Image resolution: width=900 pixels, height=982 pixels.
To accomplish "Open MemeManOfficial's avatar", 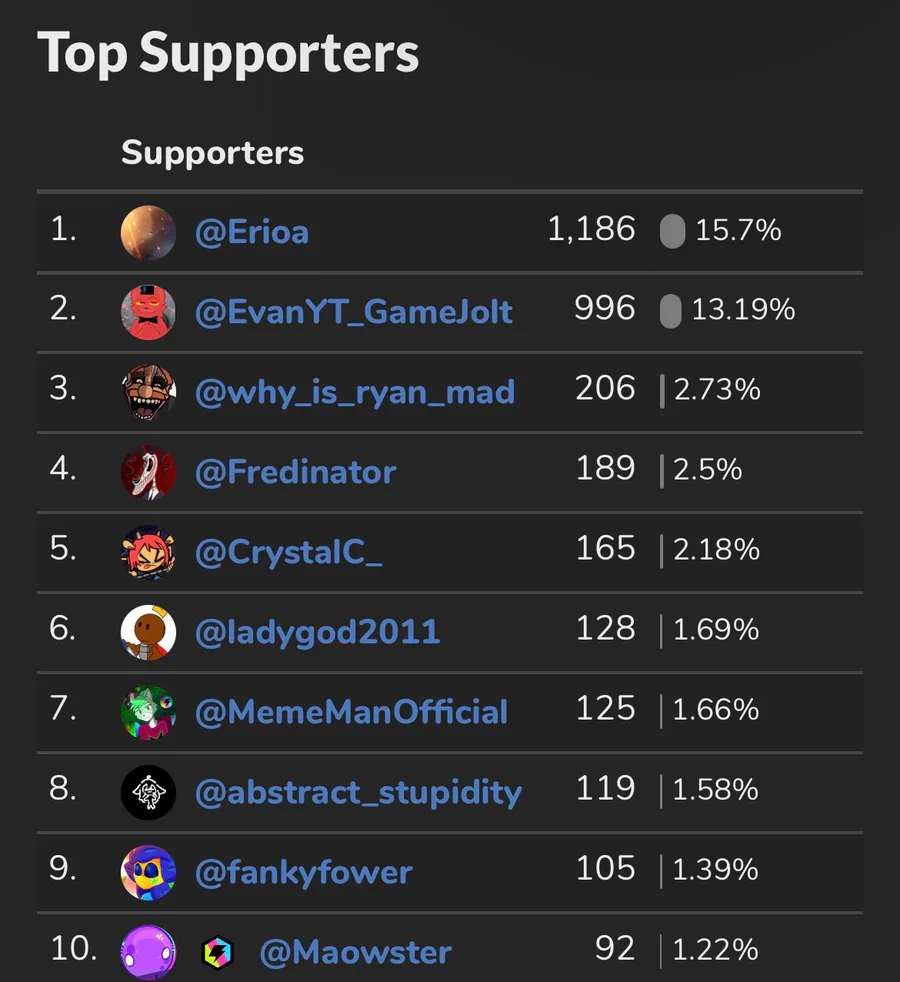I will coord(148,712).
